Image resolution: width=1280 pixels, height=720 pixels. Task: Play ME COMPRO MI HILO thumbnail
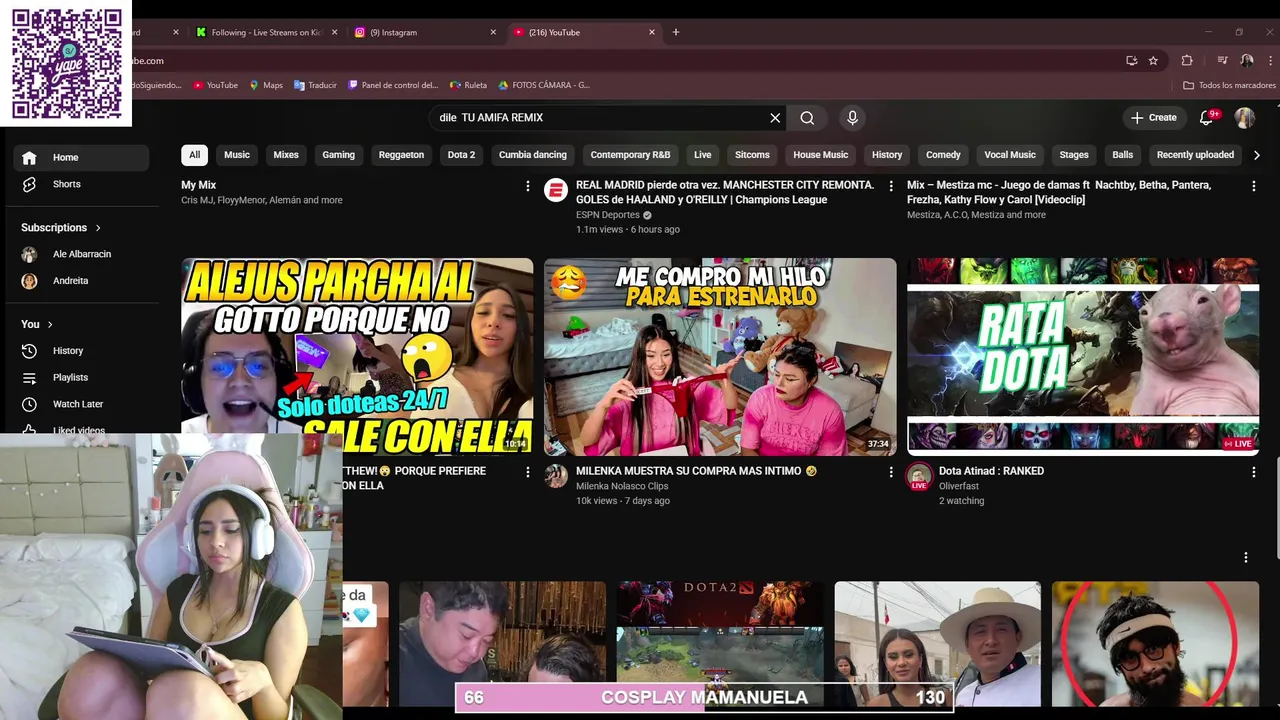pos(720,357)
